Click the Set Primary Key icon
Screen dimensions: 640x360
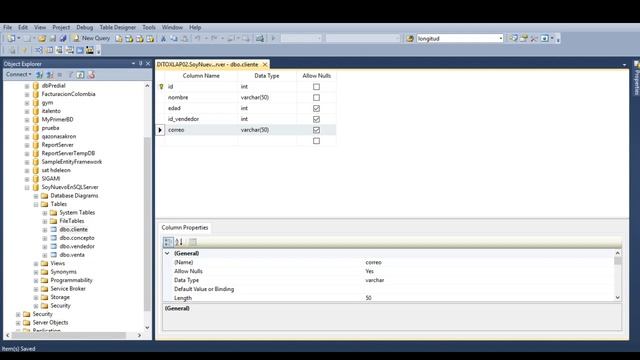coord(23,50)
